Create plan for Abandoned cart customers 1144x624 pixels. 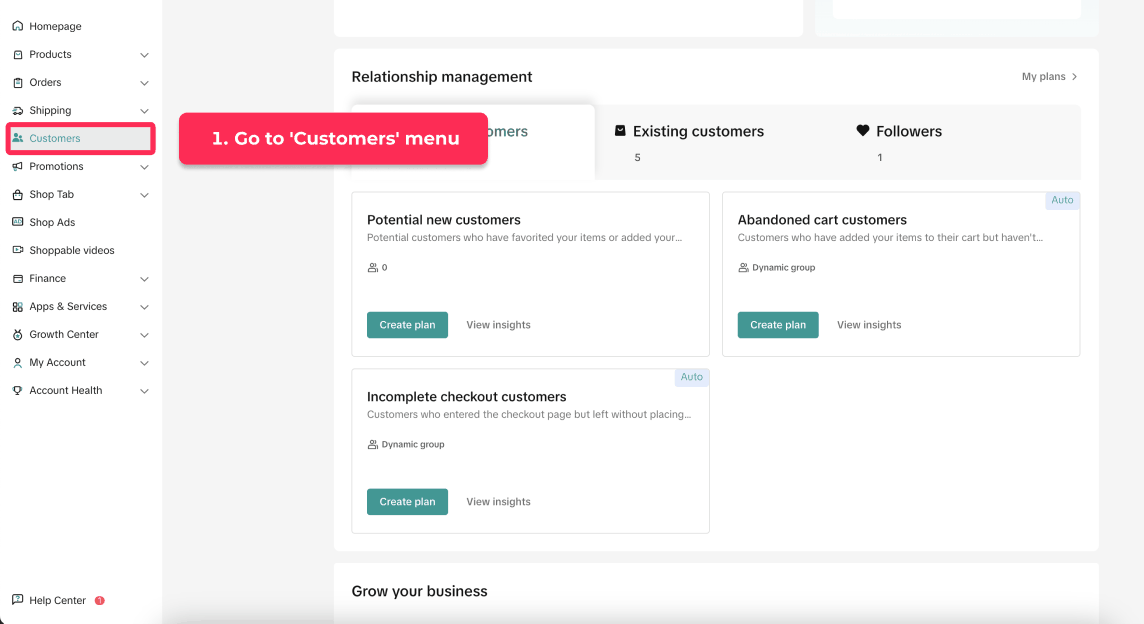[778, 325]
